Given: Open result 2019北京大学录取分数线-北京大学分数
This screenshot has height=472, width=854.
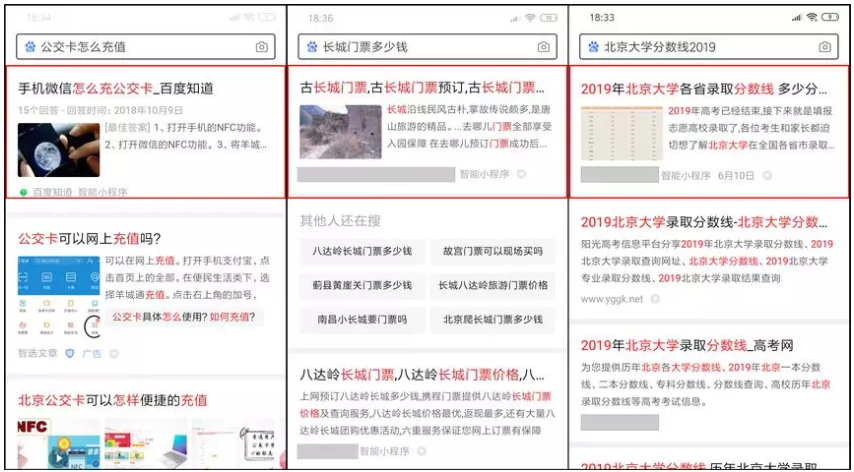Looking at the screenshot, I should click(704, 222).
